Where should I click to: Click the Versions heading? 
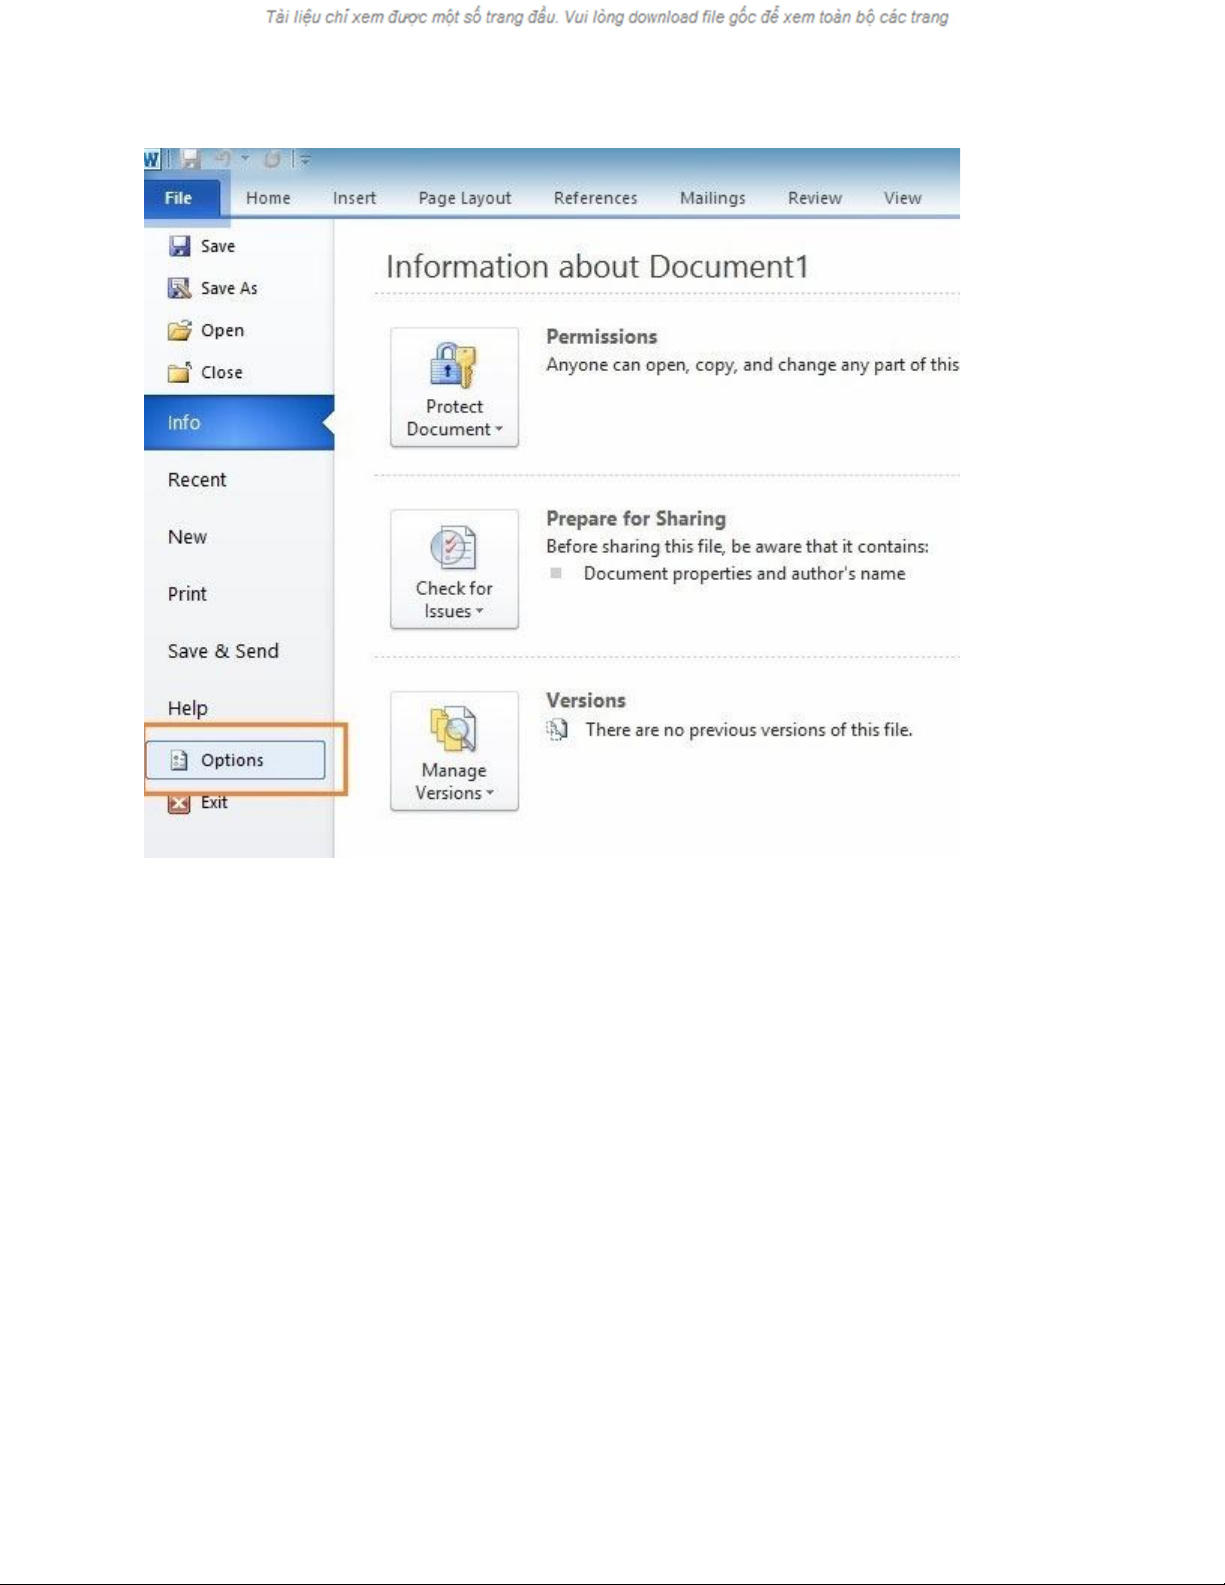(x=586, y=701)
